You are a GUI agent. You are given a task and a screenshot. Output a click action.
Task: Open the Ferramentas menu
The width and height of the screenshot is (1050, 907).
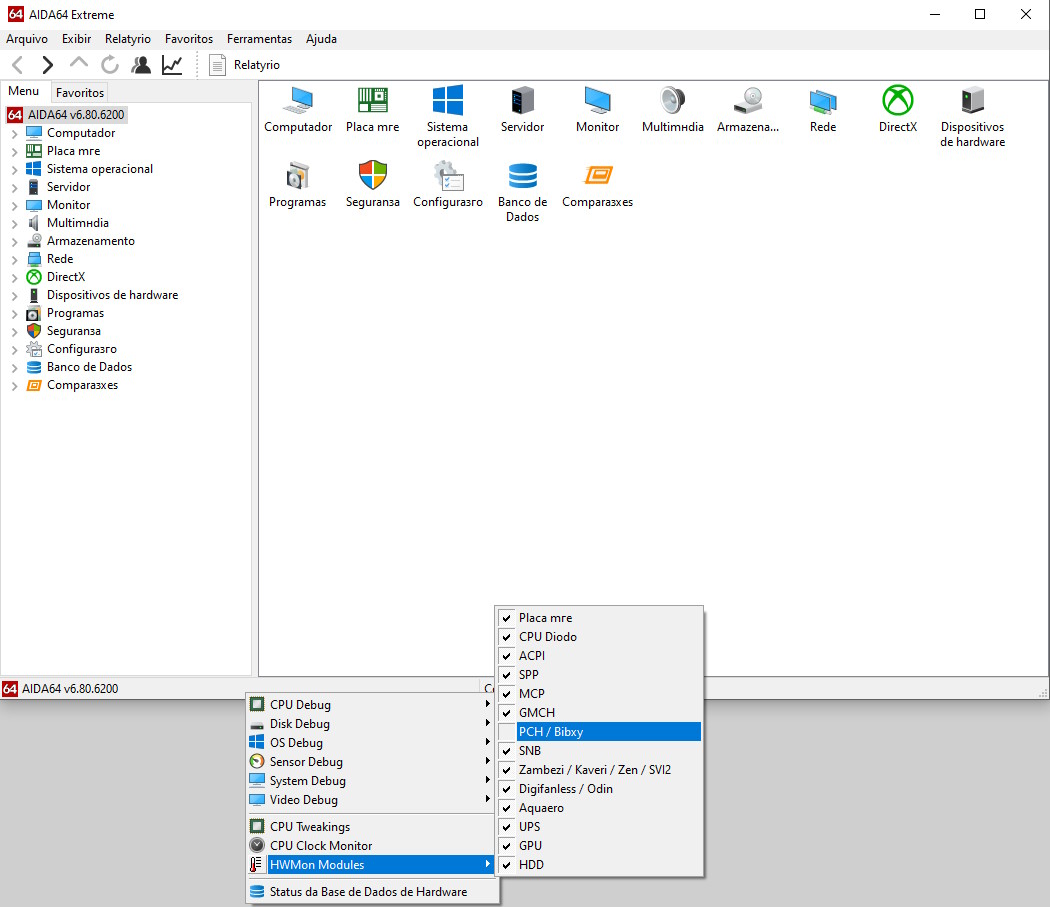point(259,39)
